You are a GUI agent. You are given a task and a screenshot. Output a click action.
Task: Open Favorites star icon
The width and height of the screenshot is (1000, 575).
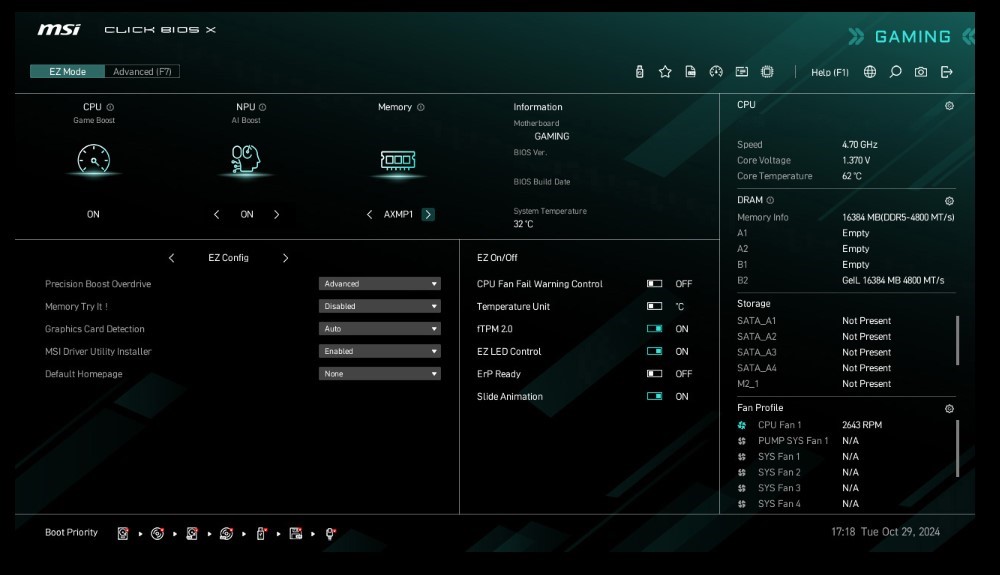[665, 72]
